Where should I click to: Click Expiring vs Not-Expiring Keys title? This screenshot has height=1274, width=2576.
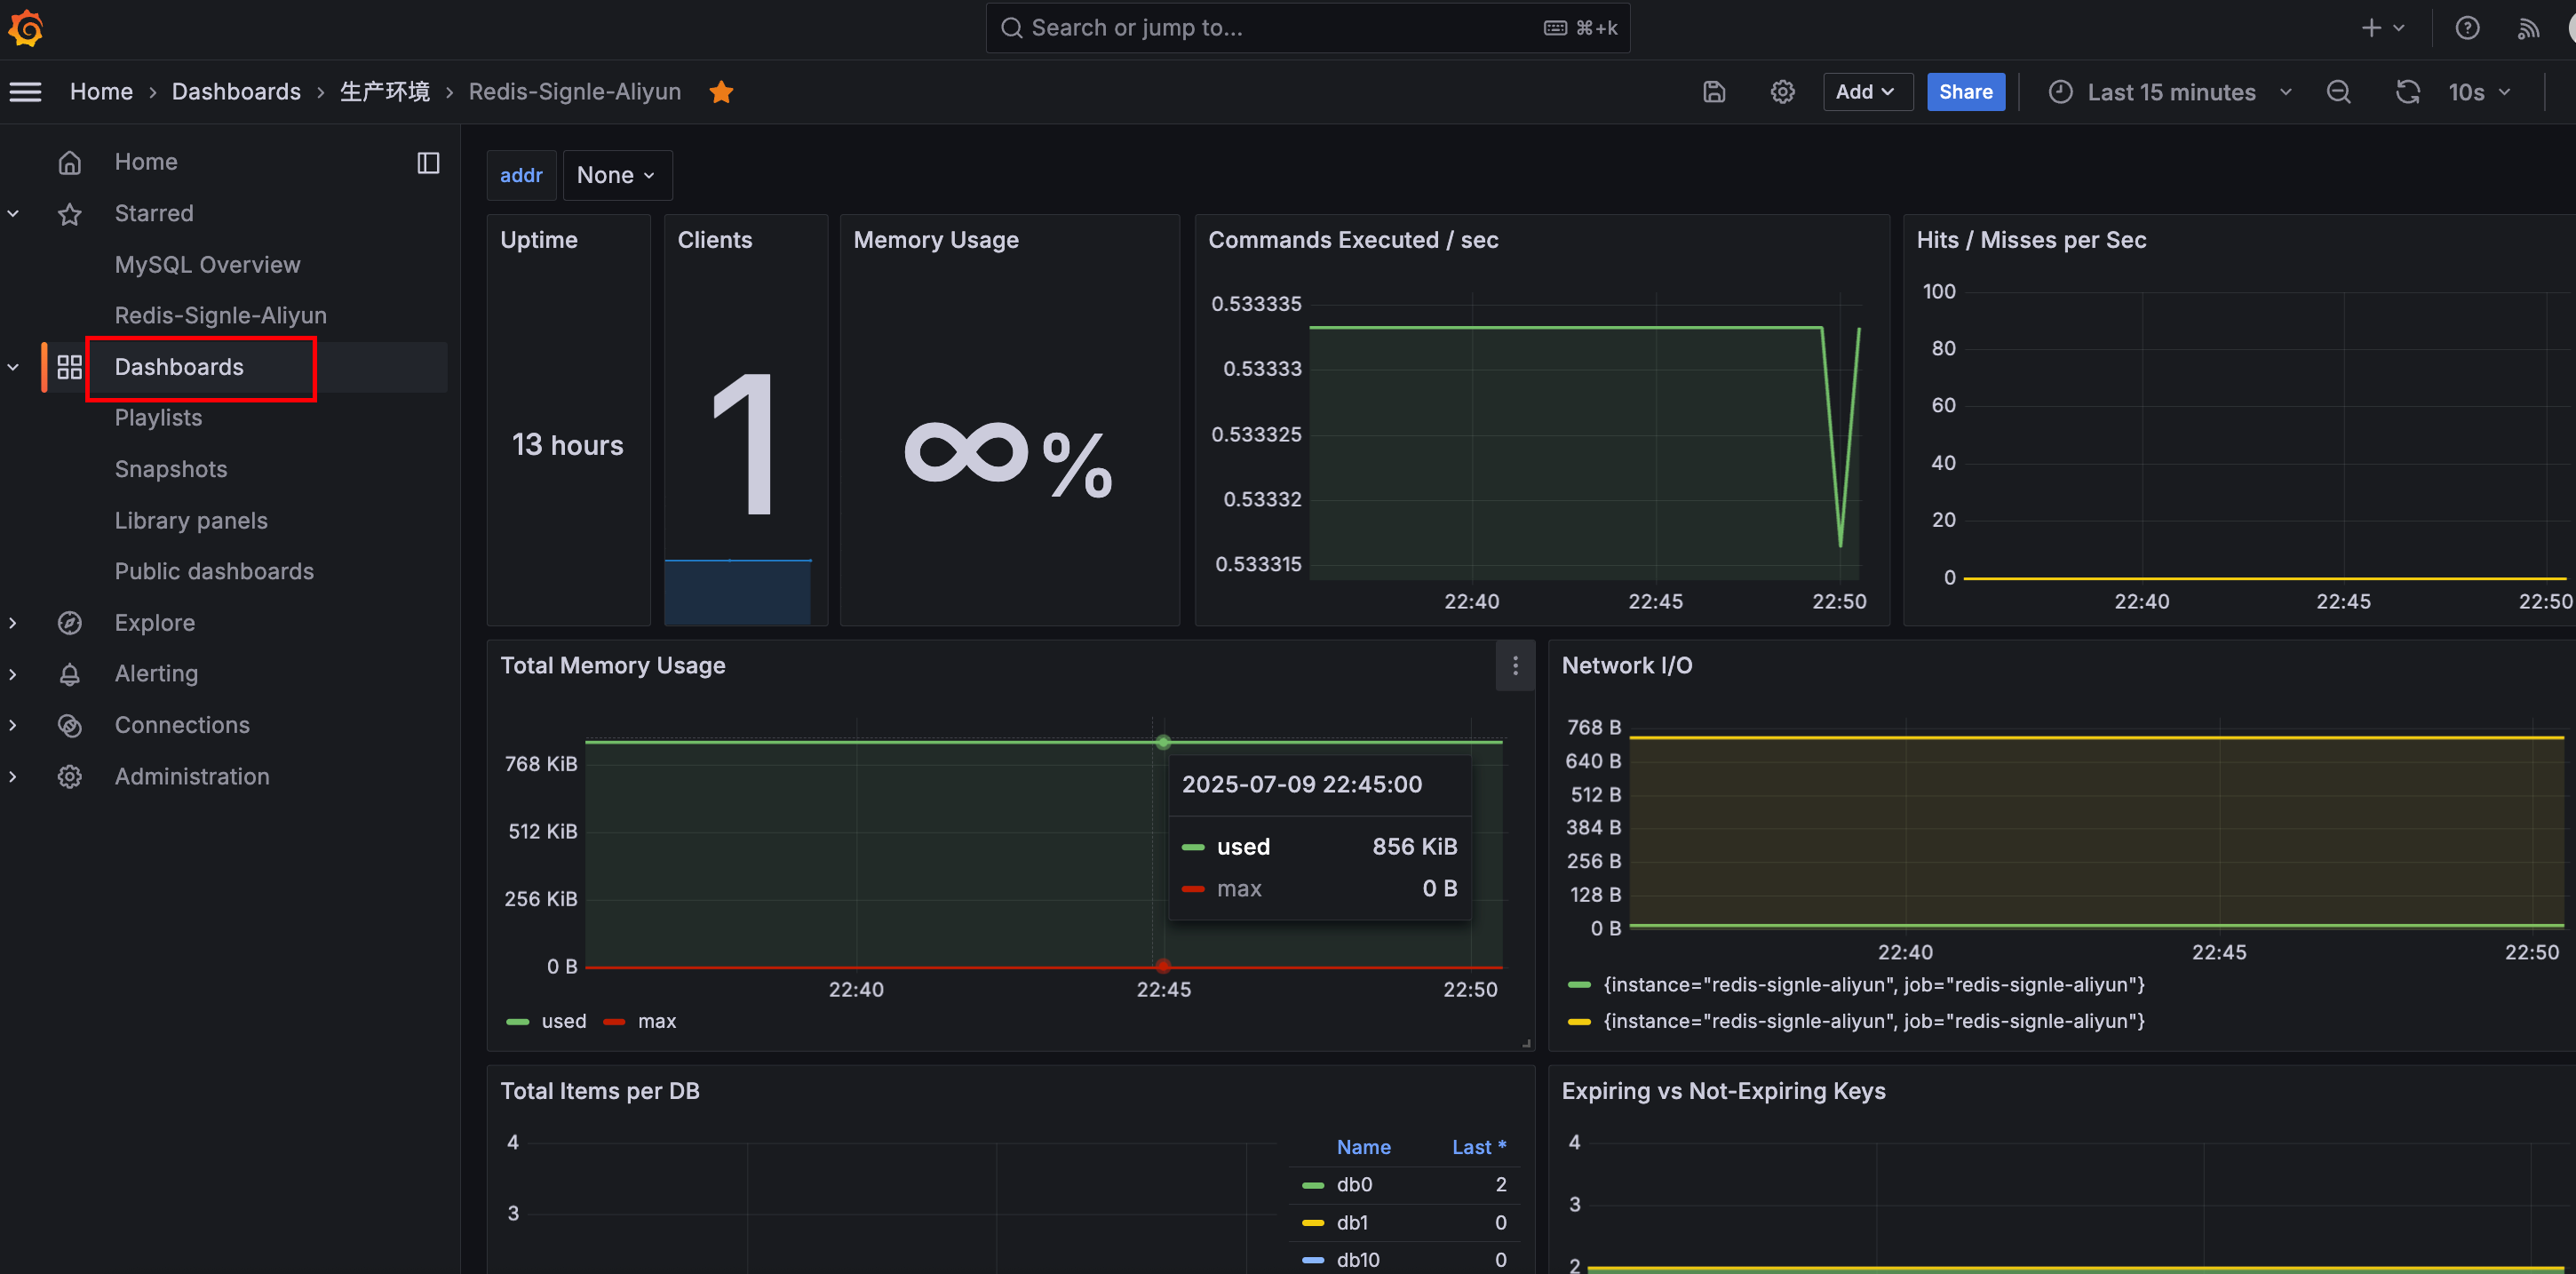tap(1723, 1091)
